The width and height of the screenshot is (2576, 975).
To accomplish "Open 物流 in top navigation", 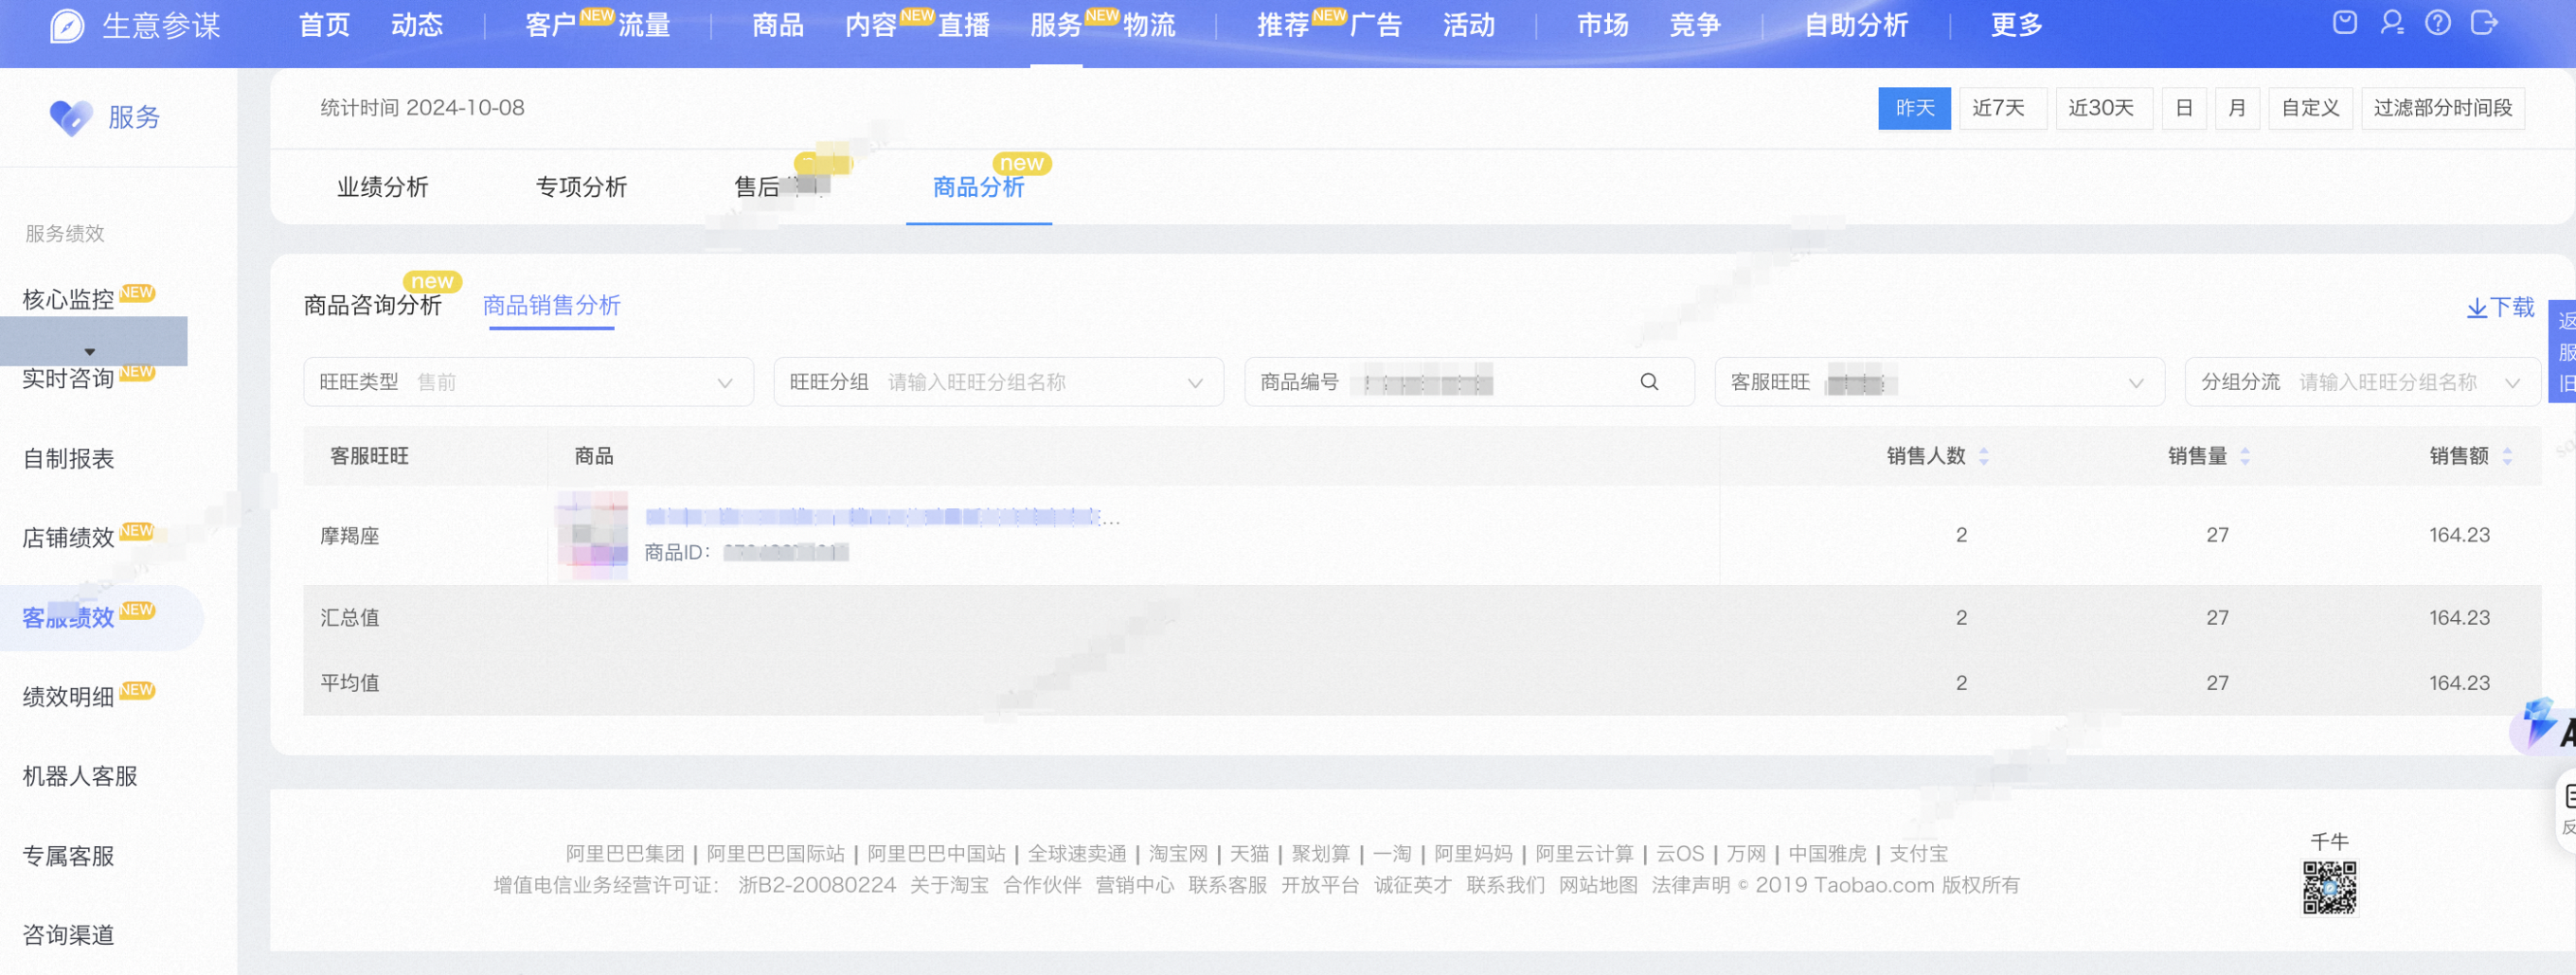I will coord(1150,25).
